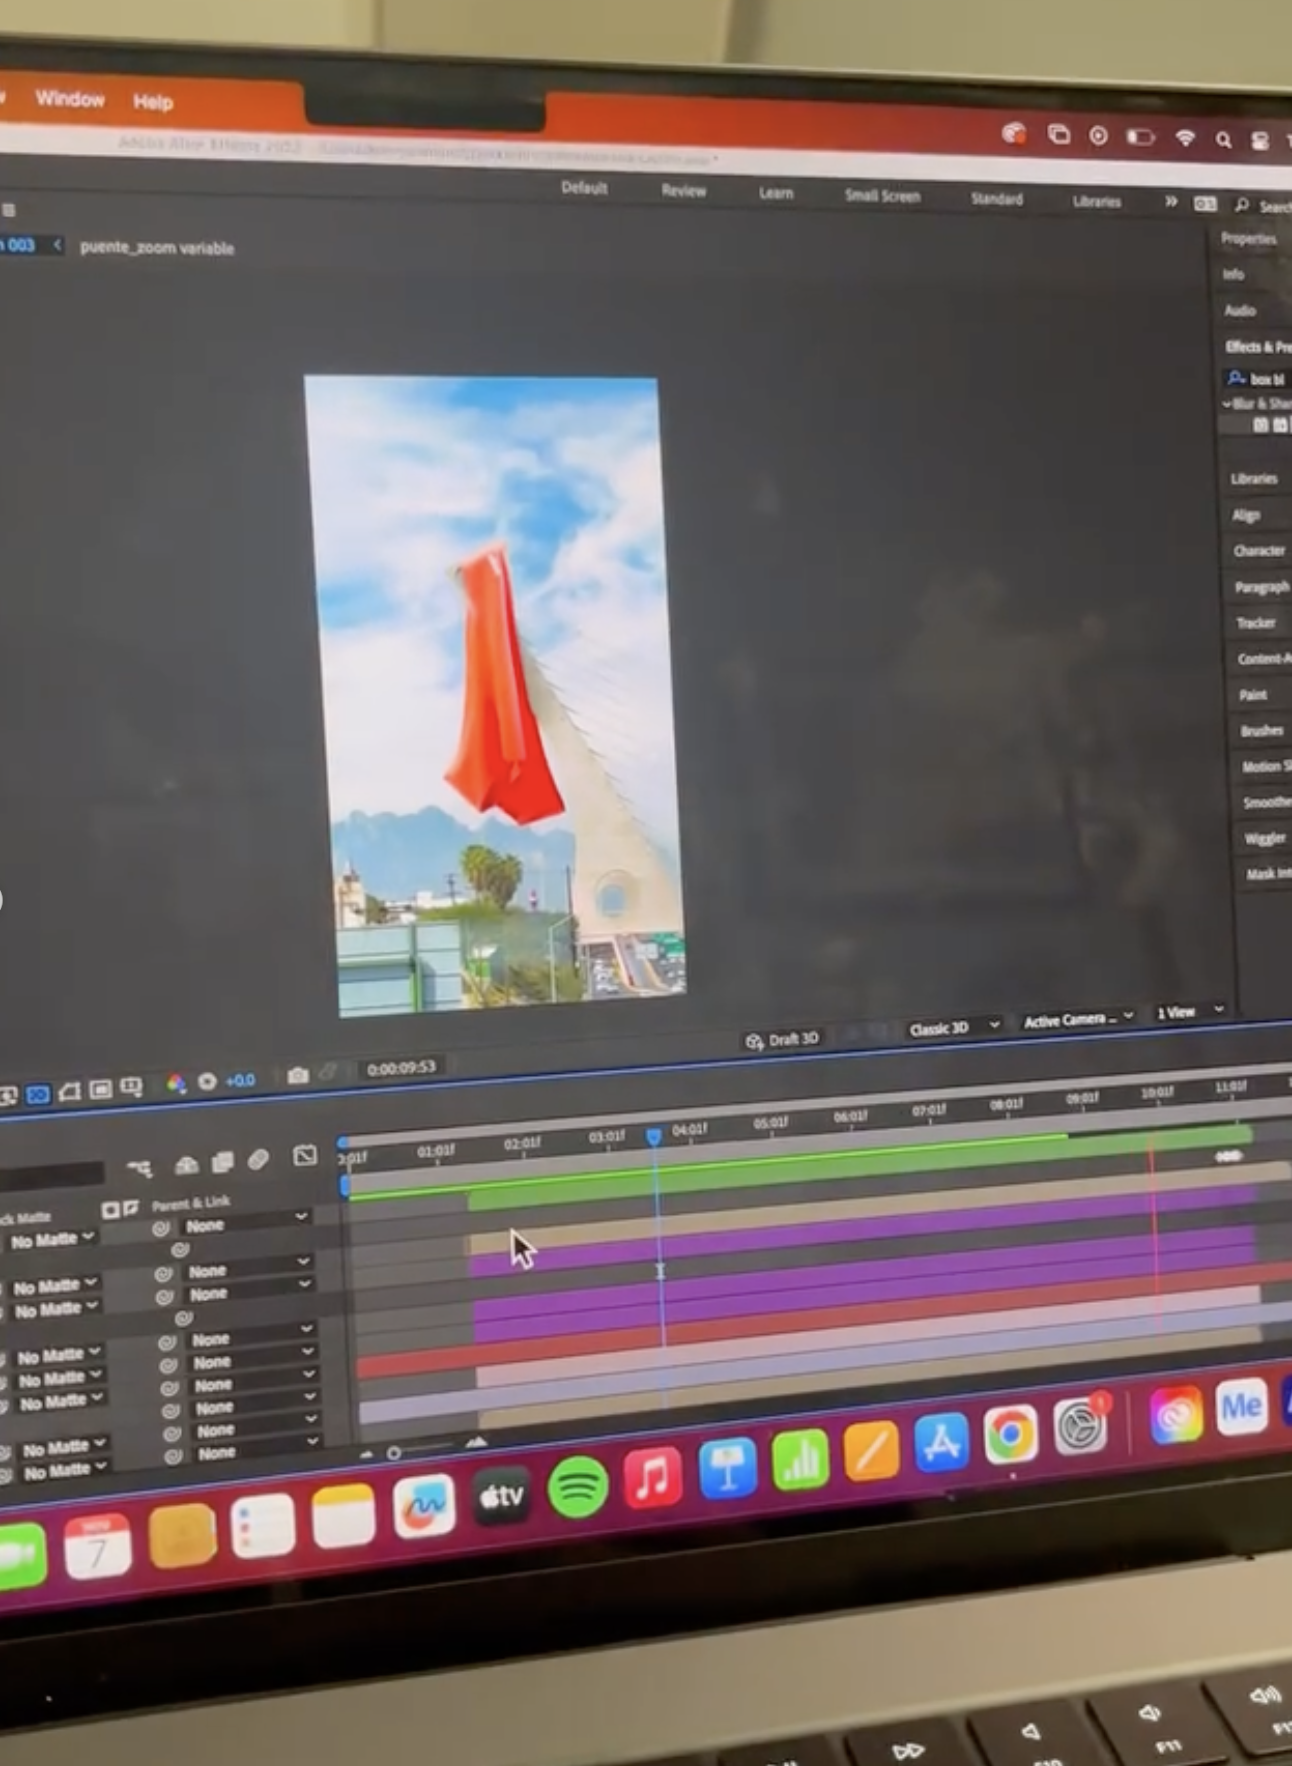
Task: Open the Paragraph panel
Action: [x=1261, y=587]
